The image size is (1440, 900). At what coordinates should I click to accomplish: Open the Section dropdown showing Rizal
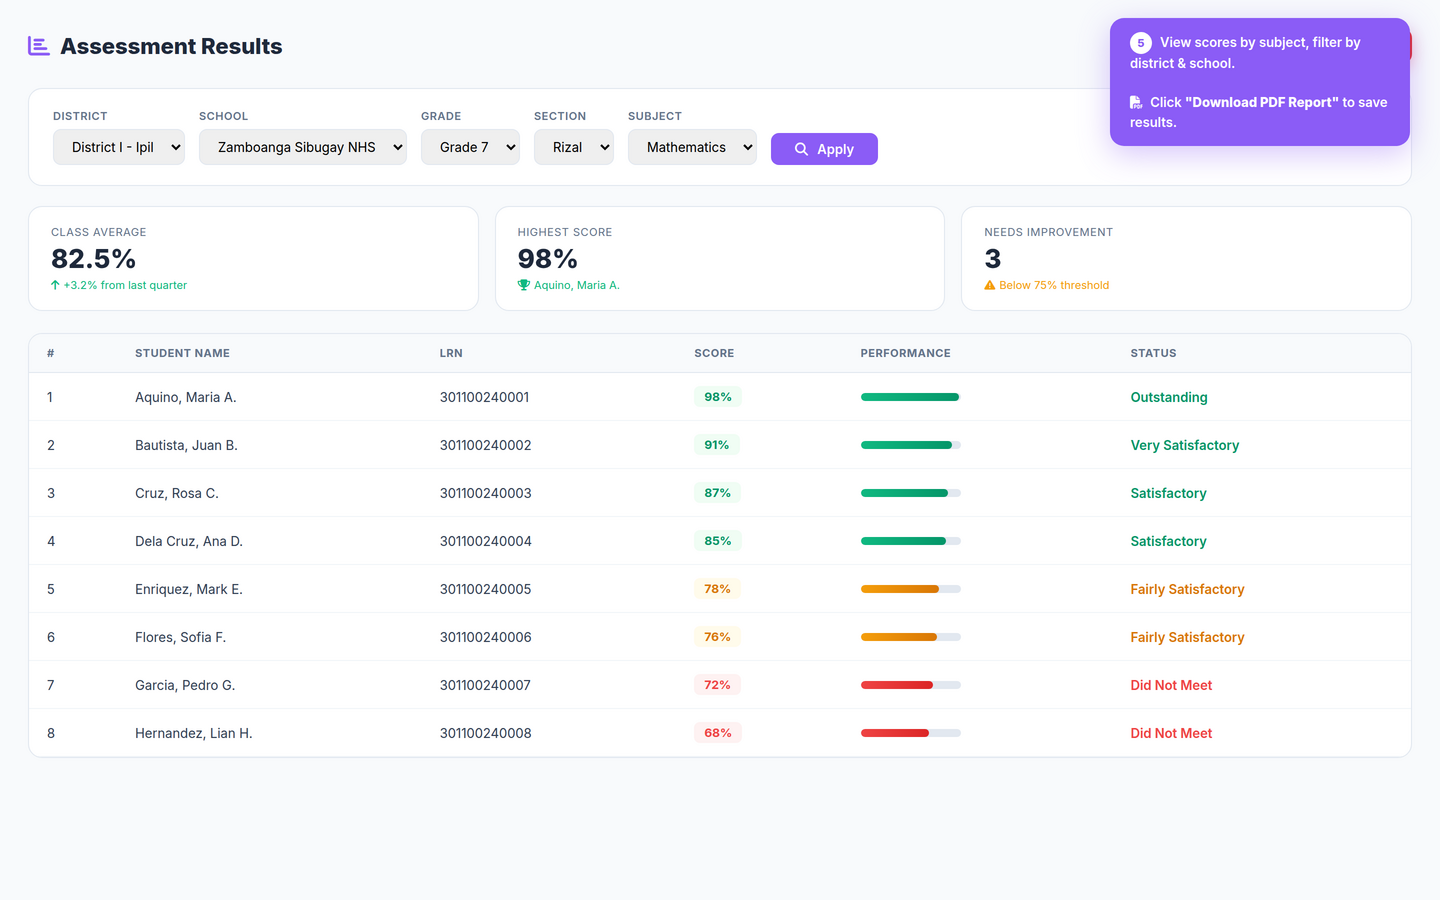point(573,146)
